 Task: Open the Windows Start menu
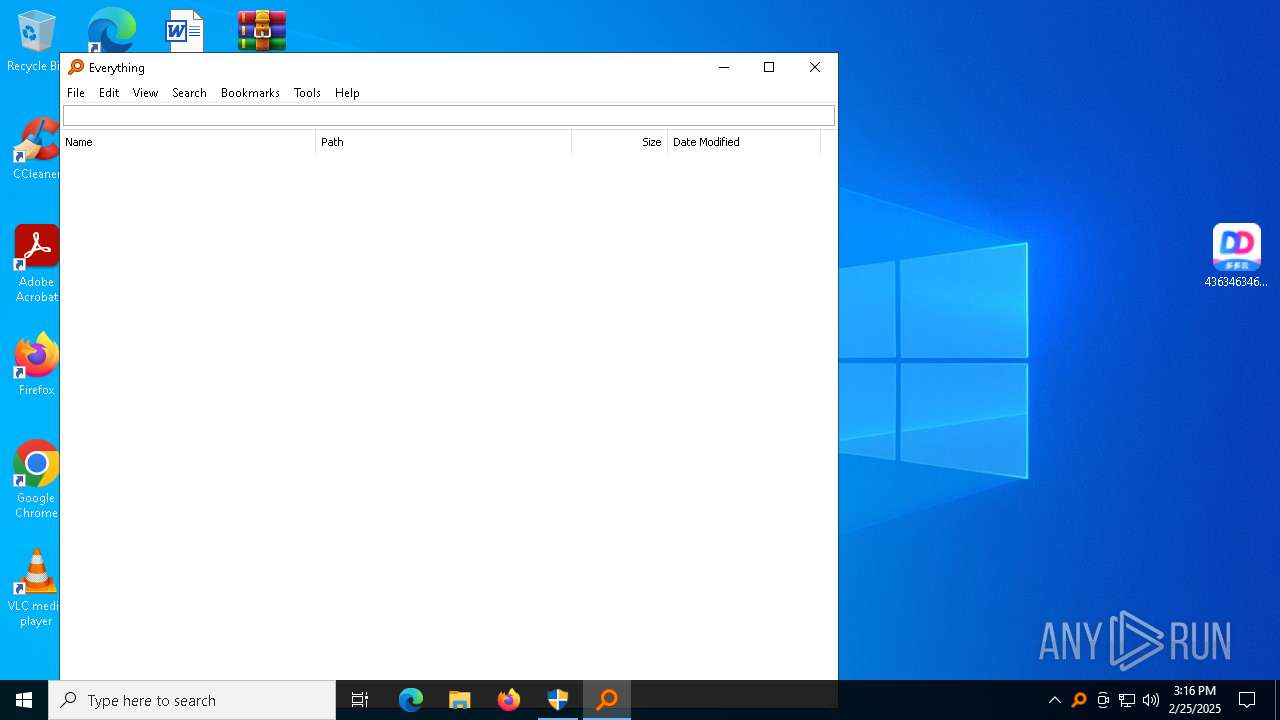click(24, 700)
